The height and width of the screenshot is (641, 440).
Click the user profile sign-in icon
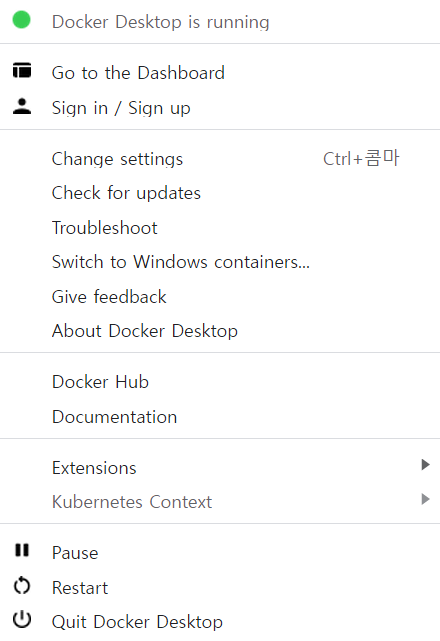point(22,106)
